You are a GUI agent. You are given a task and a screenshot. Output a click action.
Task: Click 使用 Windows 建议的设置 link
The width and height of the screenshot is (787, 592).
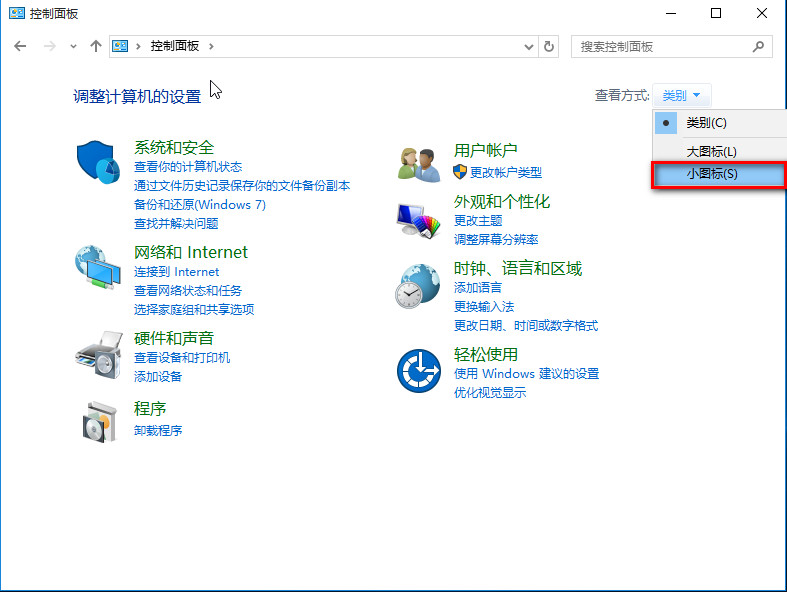click(x=527, y=374)
